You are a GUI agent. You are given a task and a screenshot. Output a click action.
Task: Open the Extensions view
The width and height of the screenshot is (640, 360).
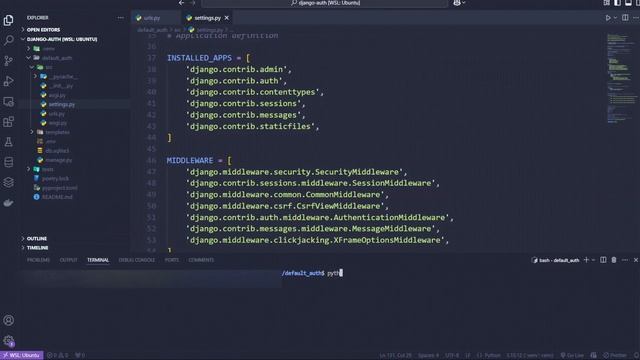(x=8, y=122)
